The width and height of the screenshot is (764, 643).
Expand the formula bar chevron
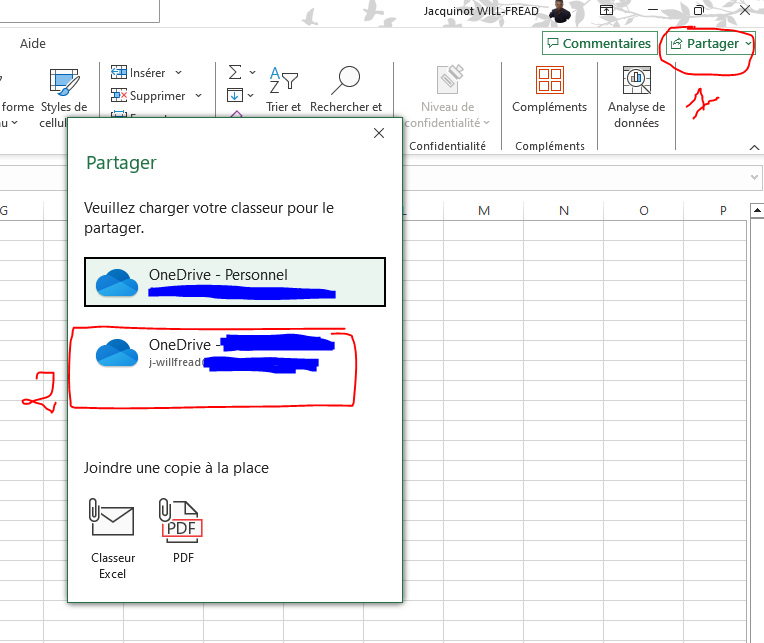point(754,177)
